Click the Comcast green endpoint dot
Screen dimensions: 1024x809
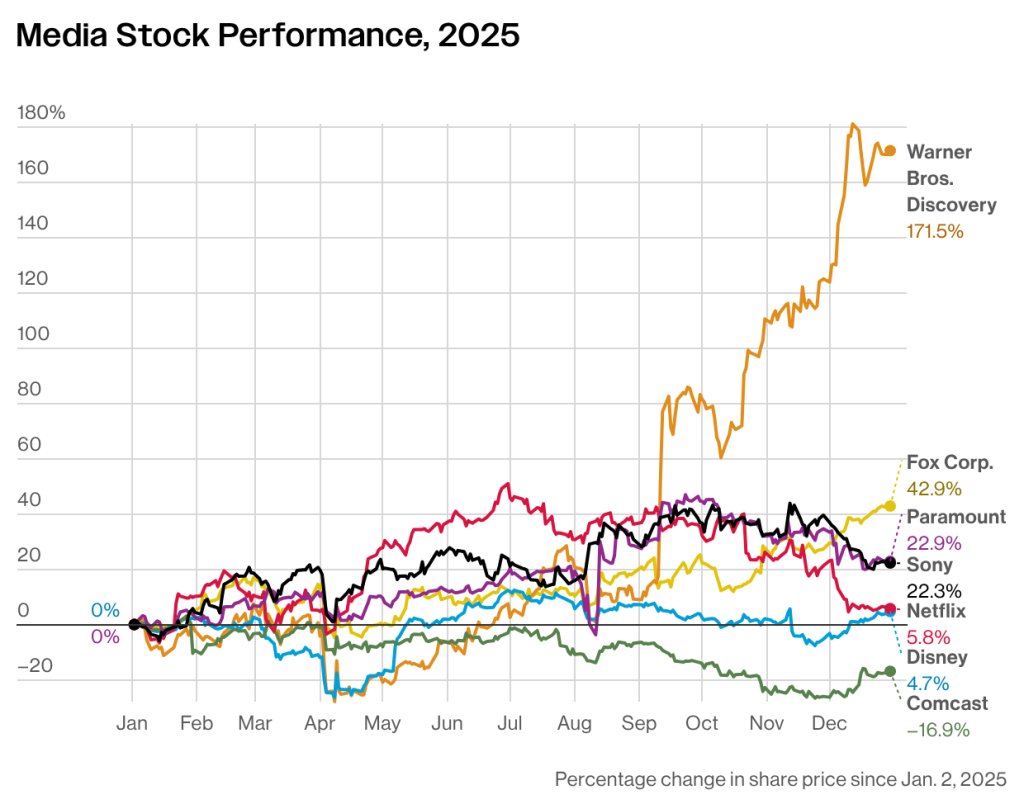(x=889, y=671)
